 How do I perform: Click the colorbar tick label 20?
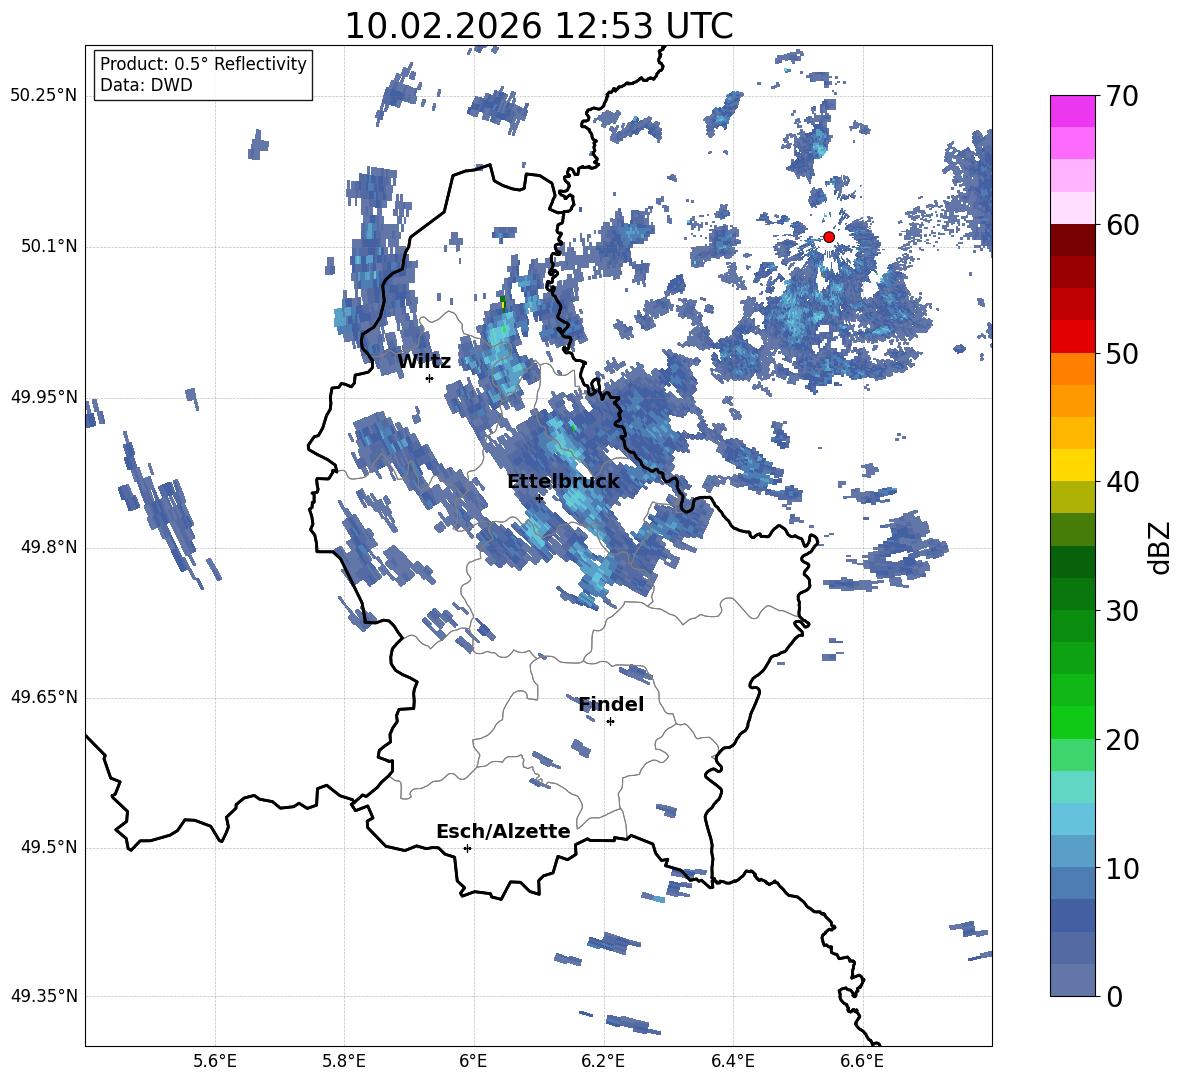[x=1121, y=739]
